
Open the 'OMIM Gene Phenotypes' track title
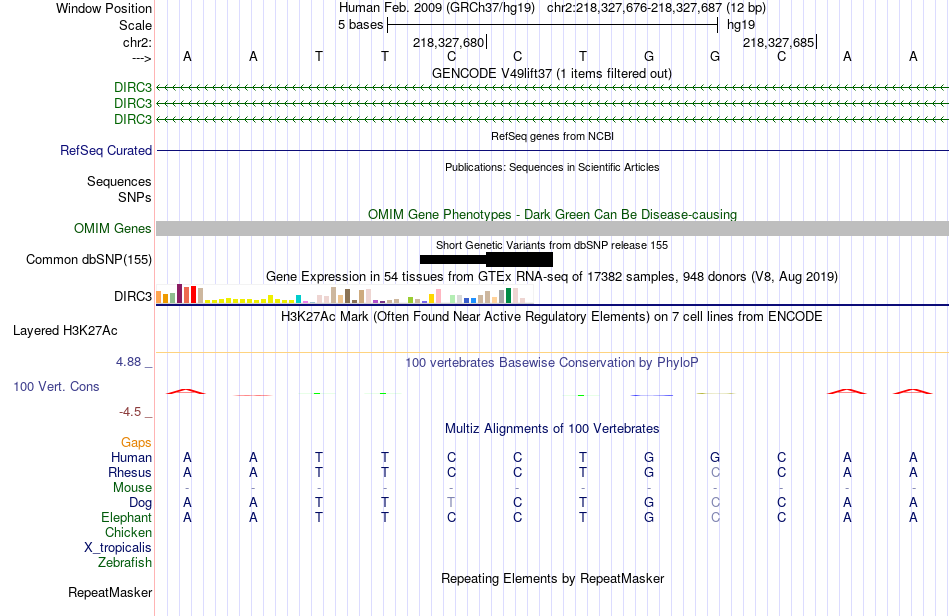coord(553,214)
